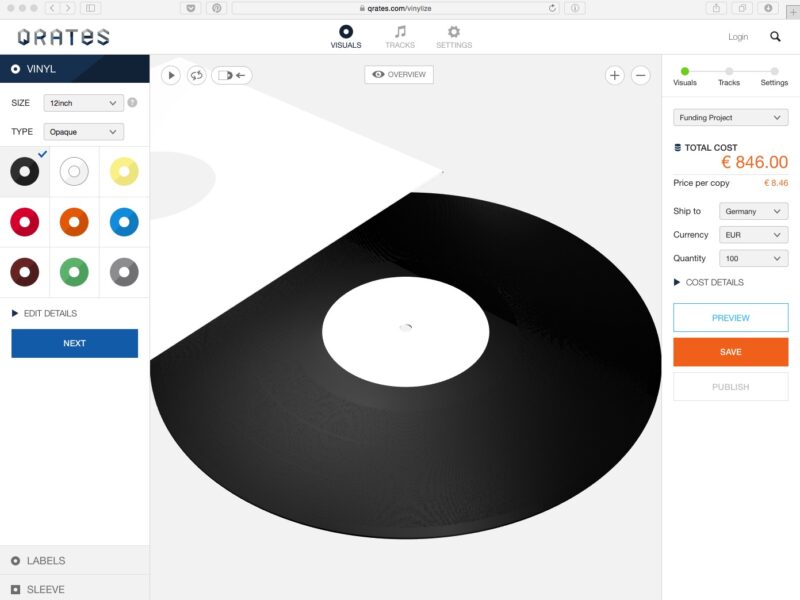Zoom in with the plus icon
This screenshot has width=800, height=600.
pos(614,75)
